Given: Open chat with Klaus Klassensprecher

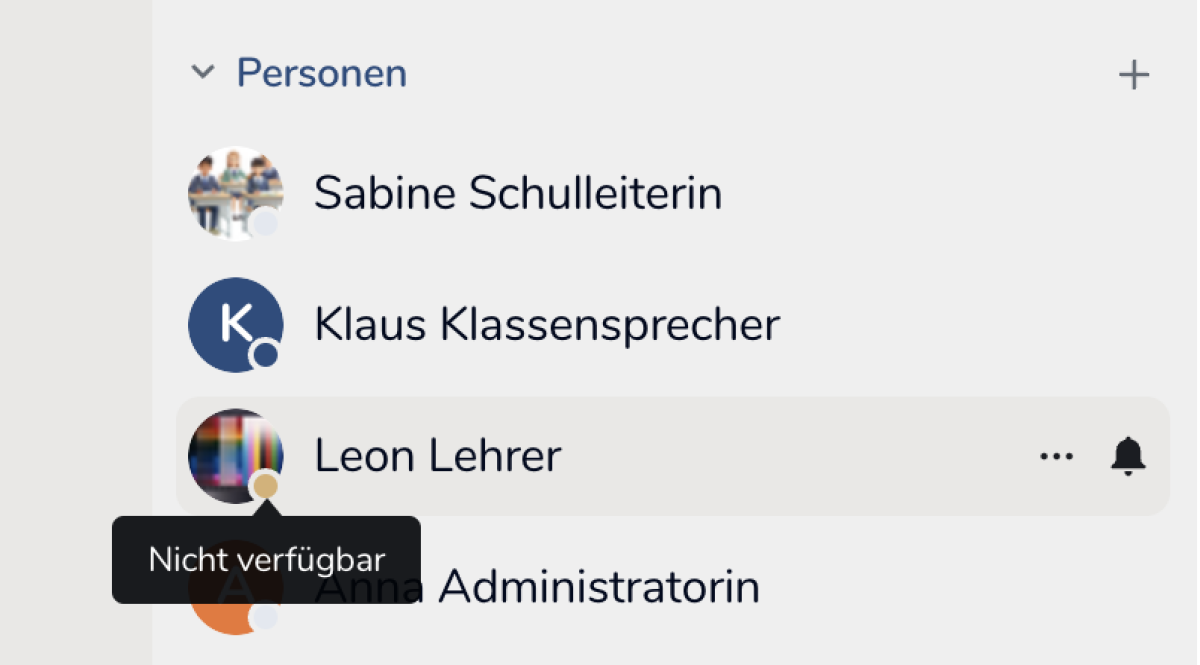Looking at the screenshot, I should coord(546,324).
